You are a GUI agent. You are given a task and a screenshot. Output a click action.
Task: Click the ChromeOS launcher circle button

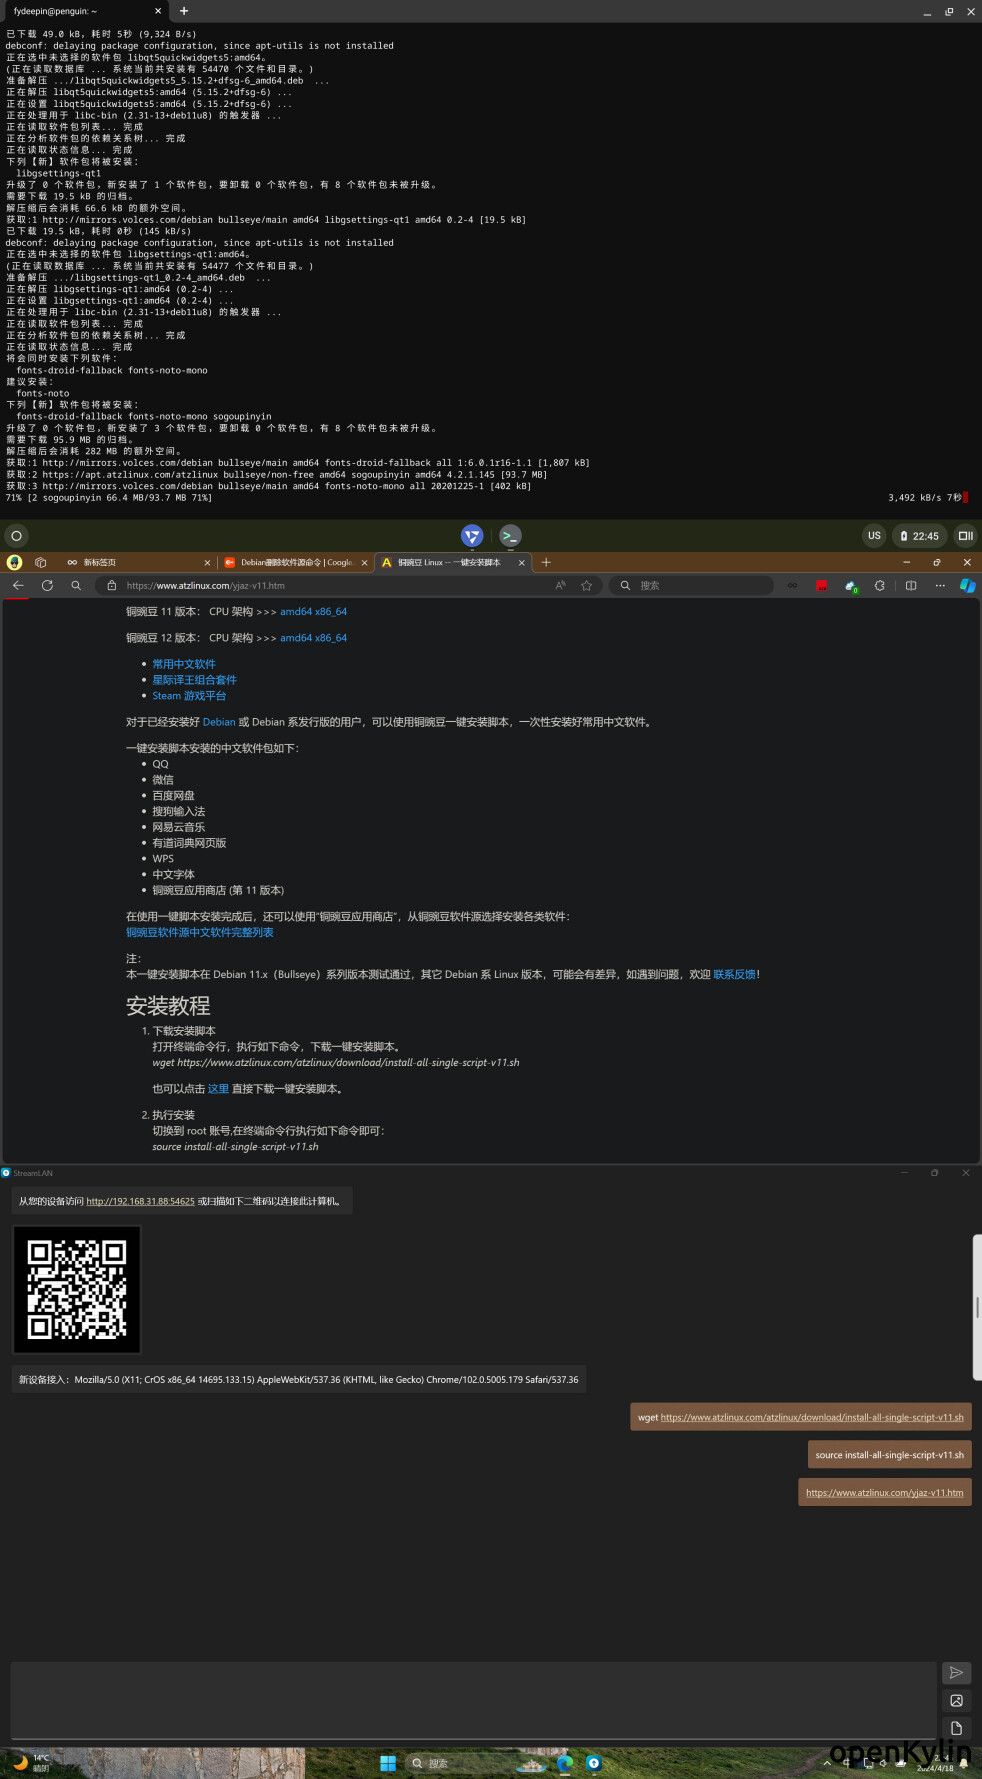point(16,536)
